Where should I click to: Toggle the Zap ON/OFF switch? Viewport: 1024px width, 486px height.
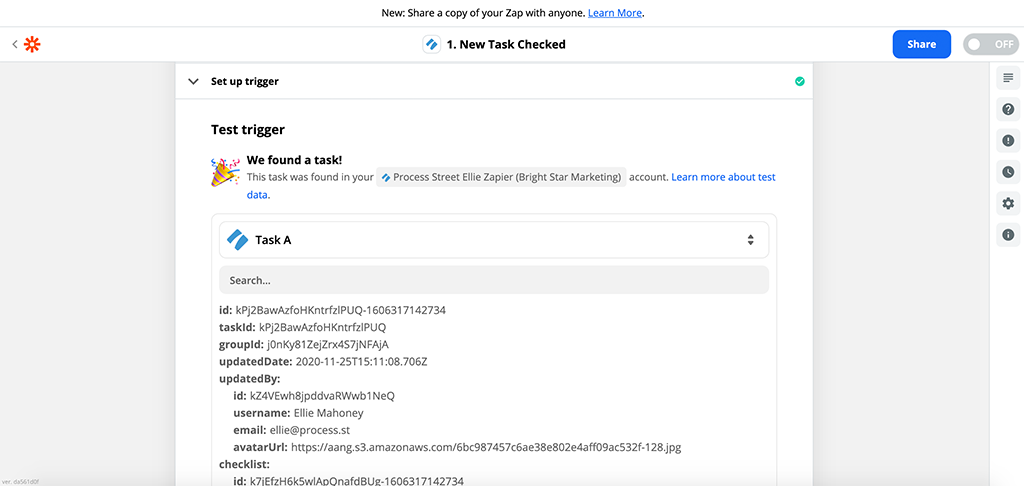(989, 44)
